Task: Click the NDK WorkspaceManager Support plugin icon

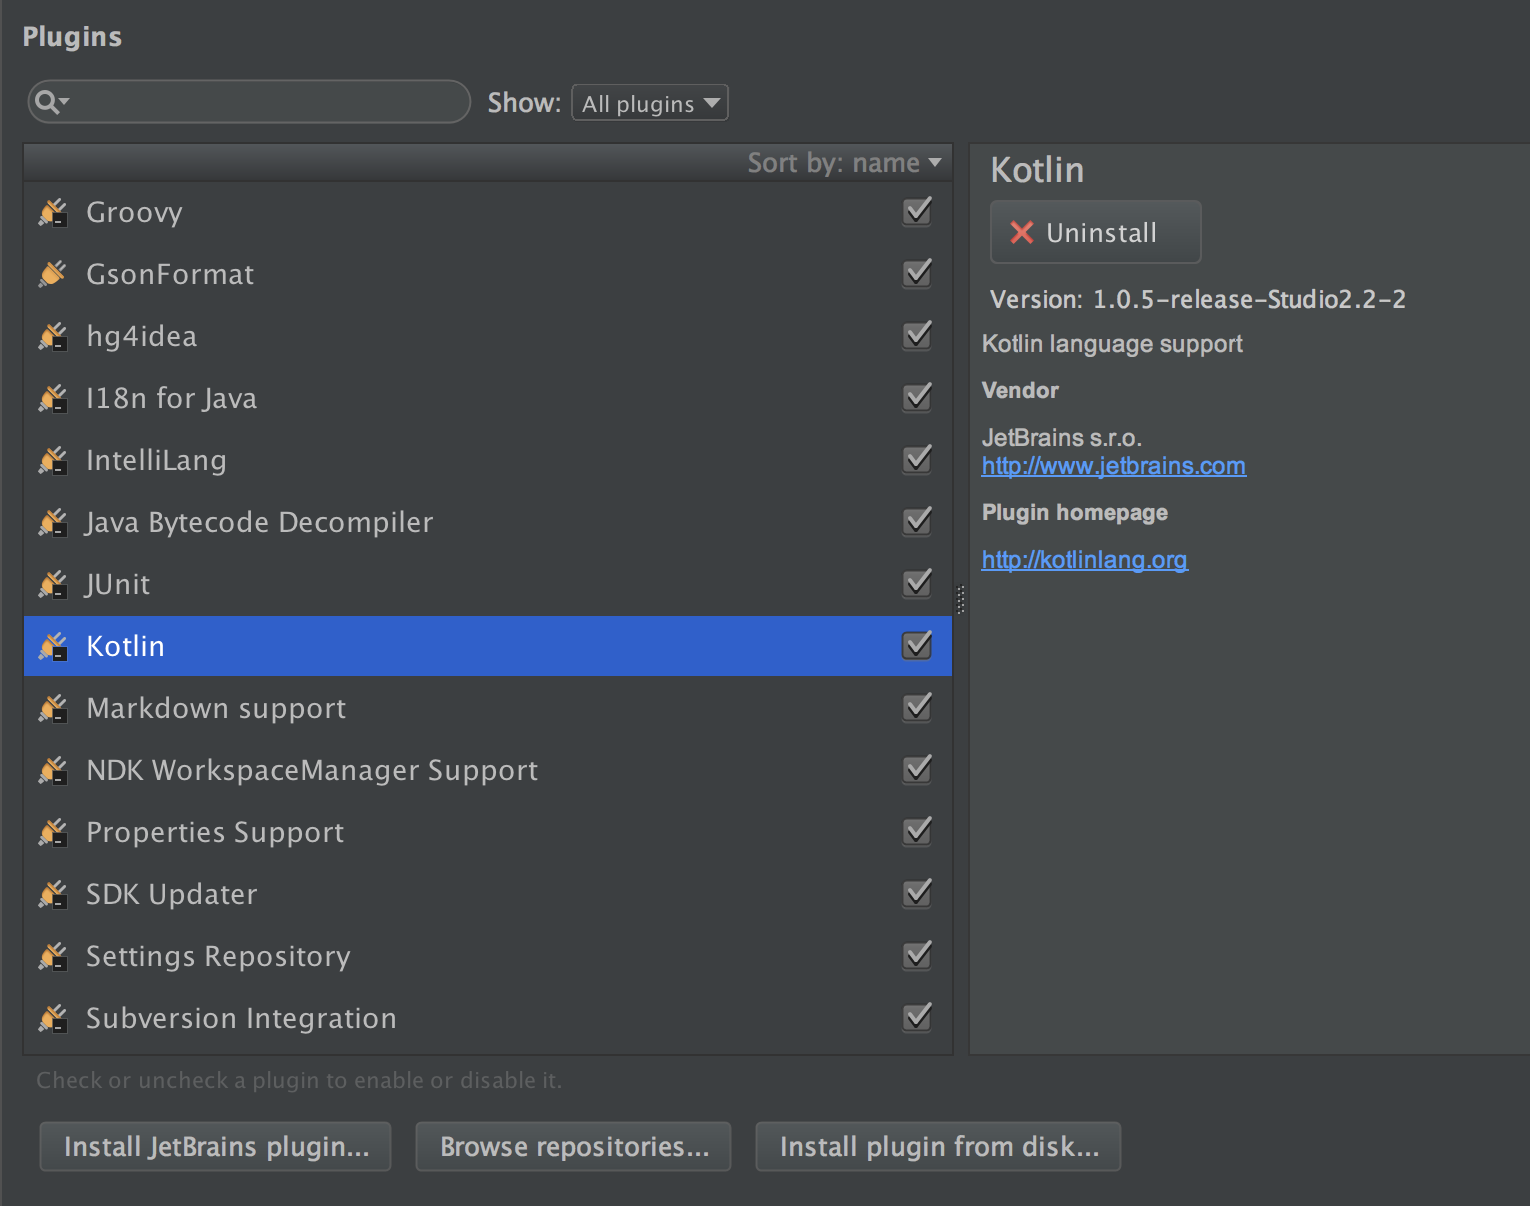Action: click(x=53, y=770)
